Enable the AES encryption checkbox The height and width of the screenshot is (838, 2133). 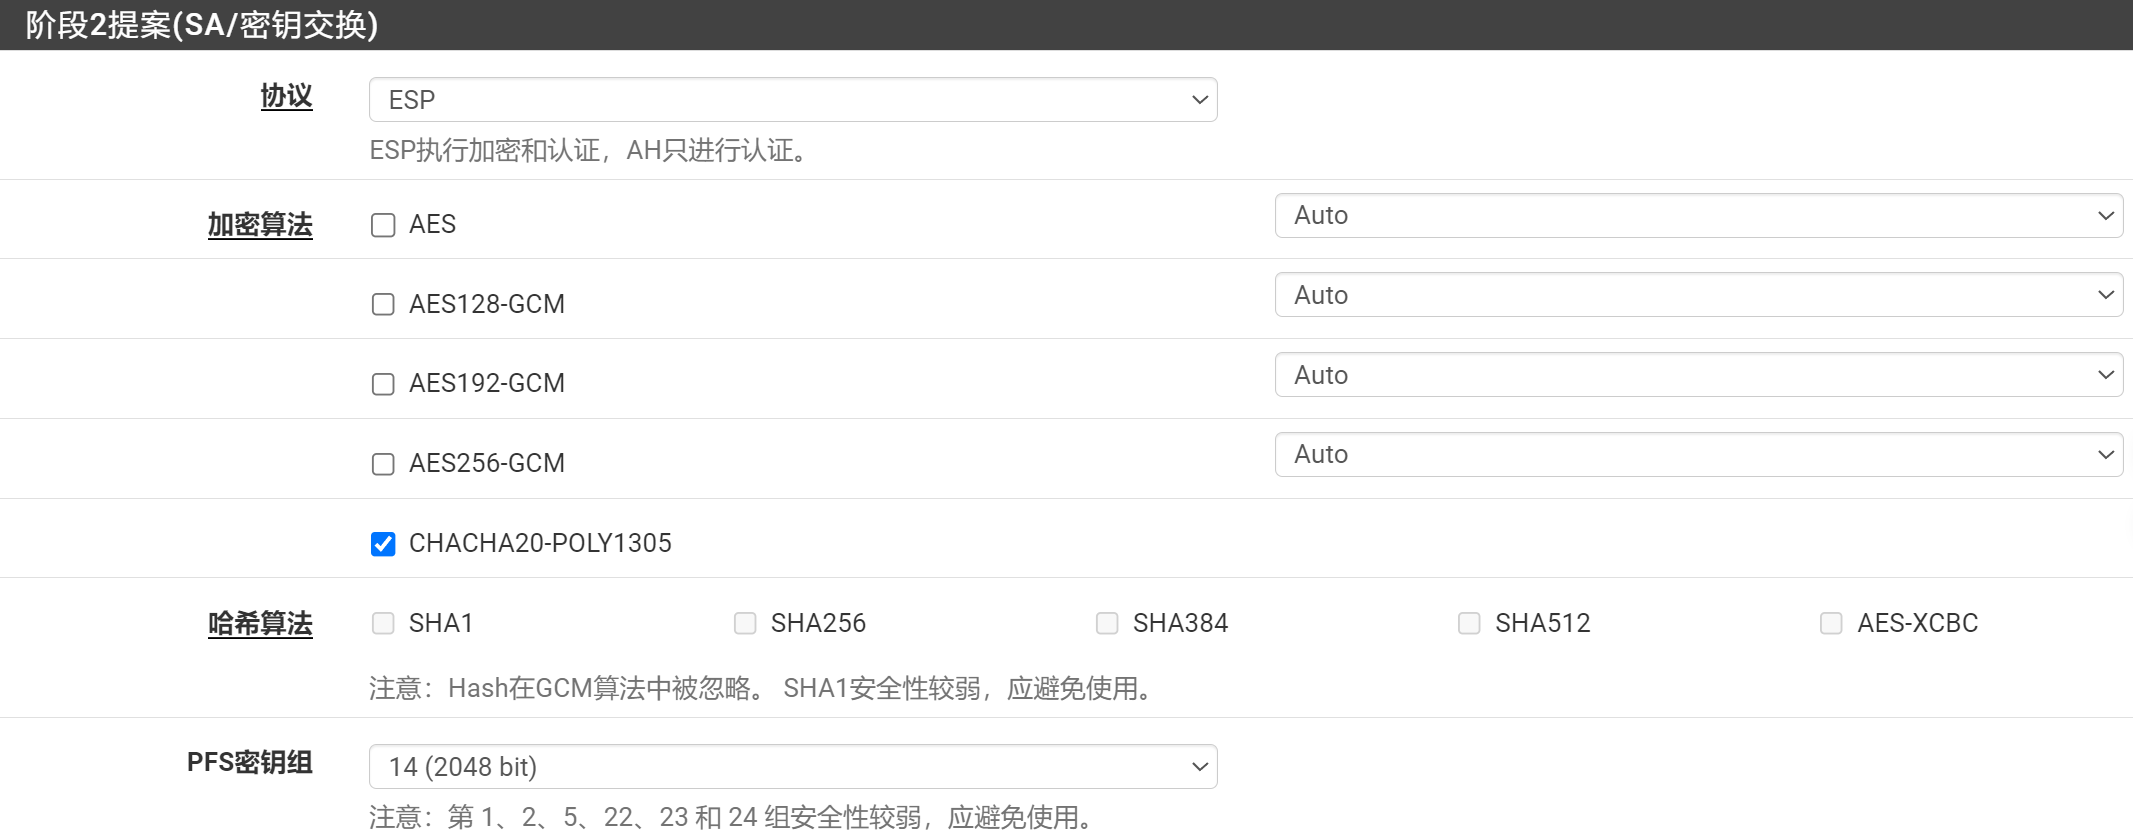[x=383, y=225]
